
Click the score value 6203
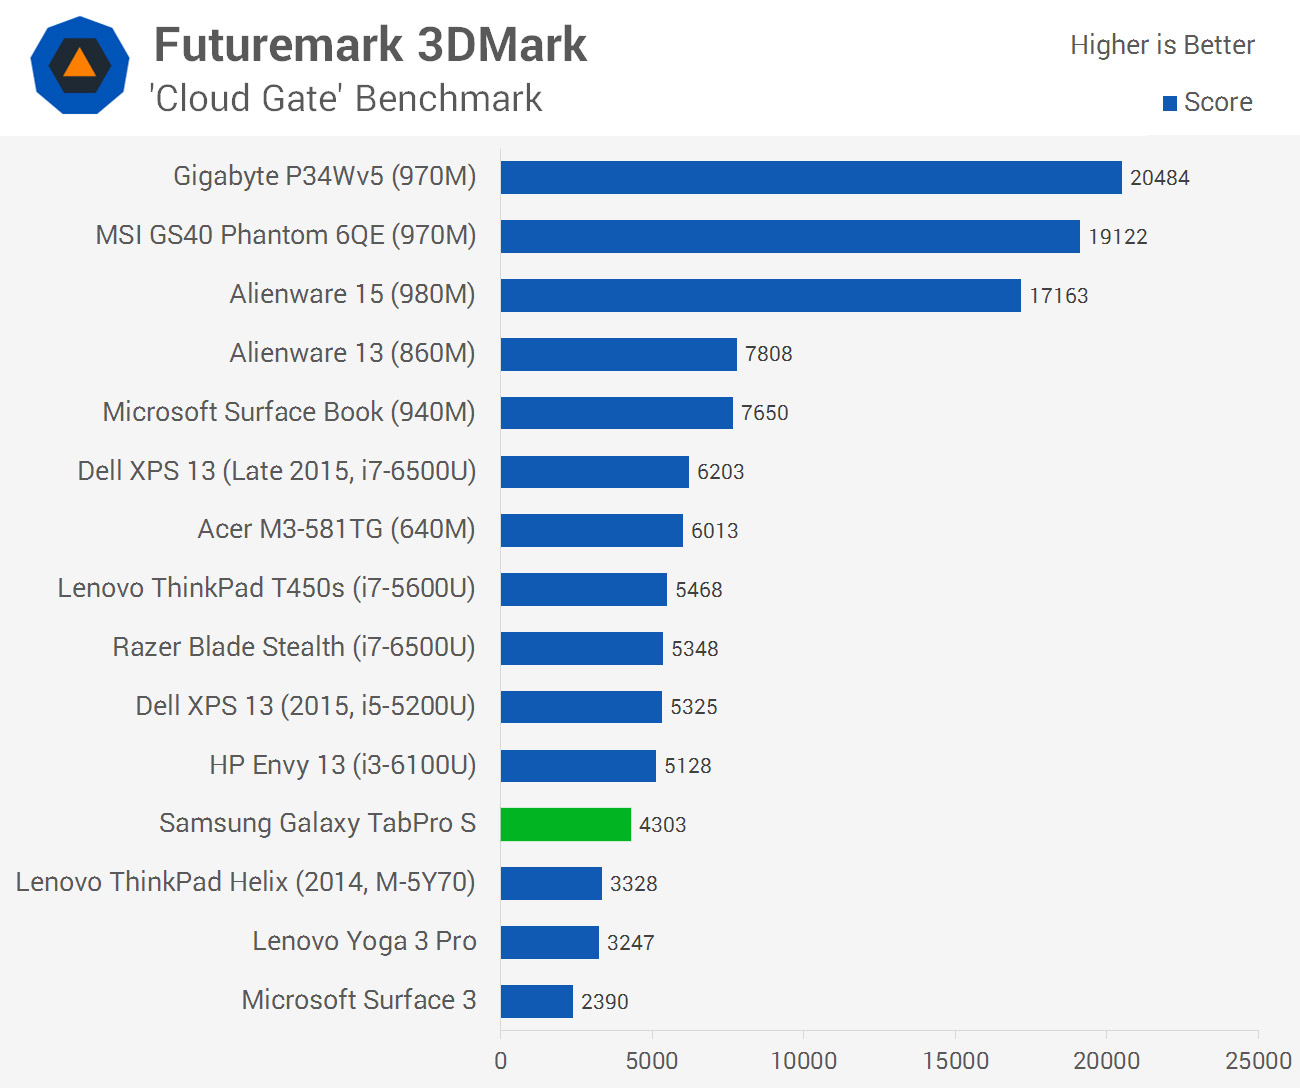point(721,472)
